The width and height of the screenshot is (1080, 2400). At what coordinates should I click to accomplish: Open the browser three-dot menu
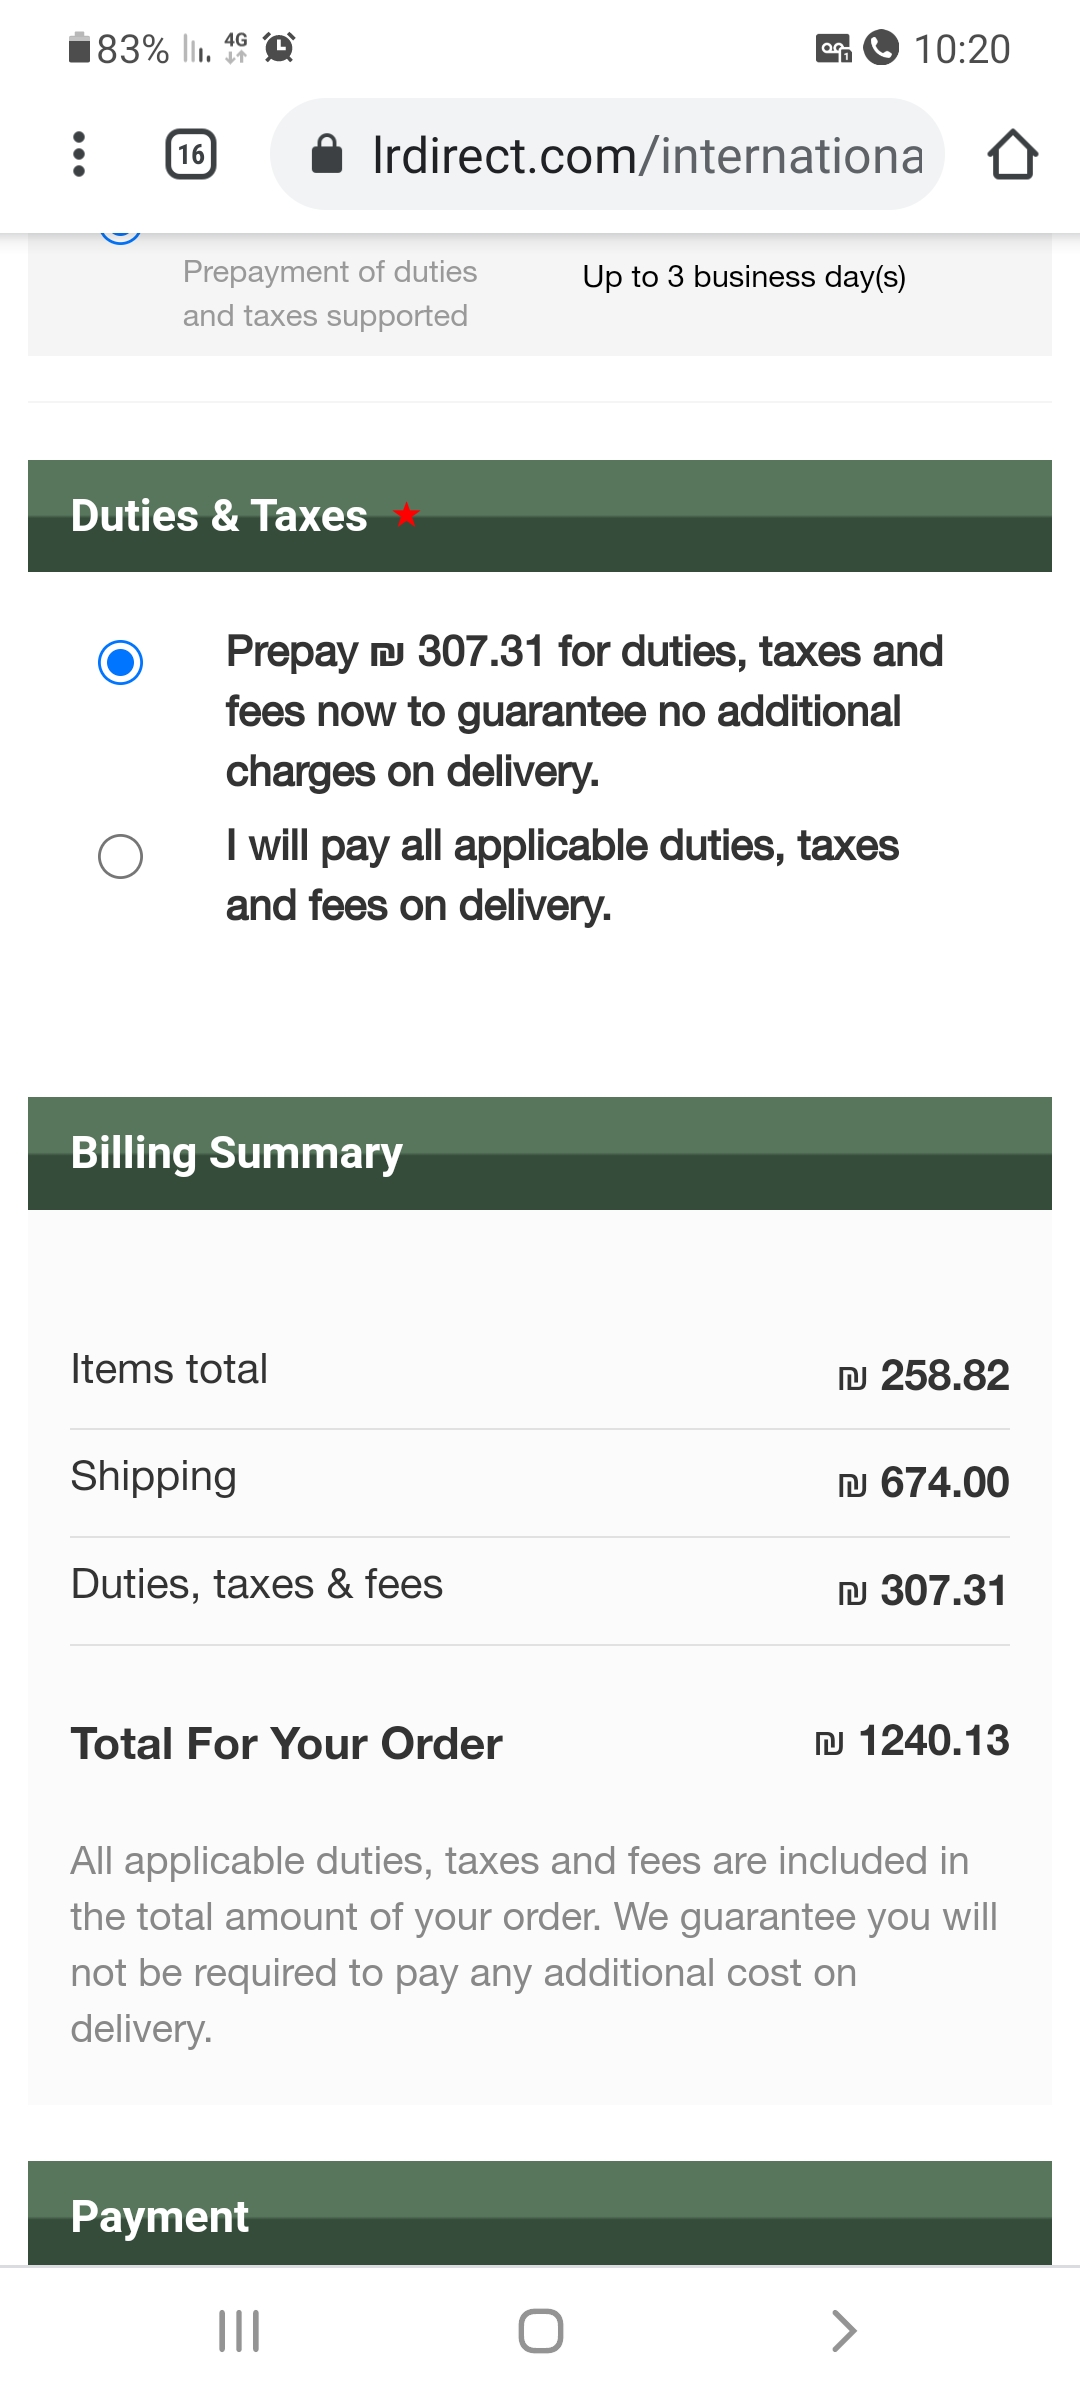(x=79, y=154)
